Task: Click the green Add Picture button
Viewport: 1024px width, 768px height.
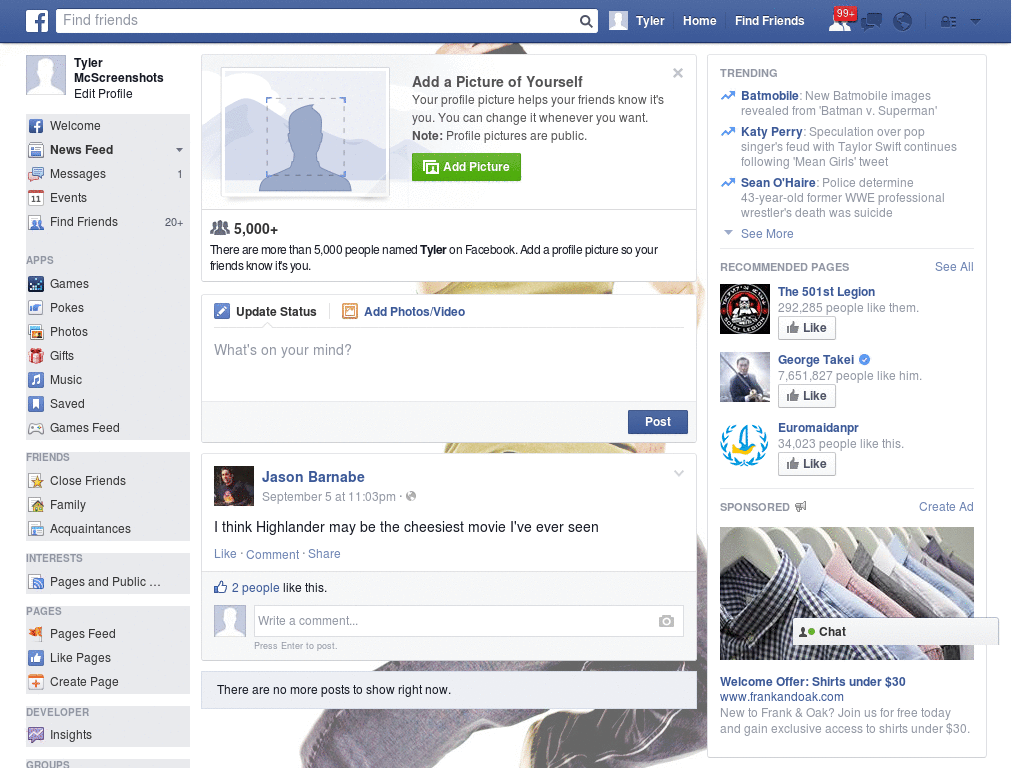Action: tap(466, 167)
